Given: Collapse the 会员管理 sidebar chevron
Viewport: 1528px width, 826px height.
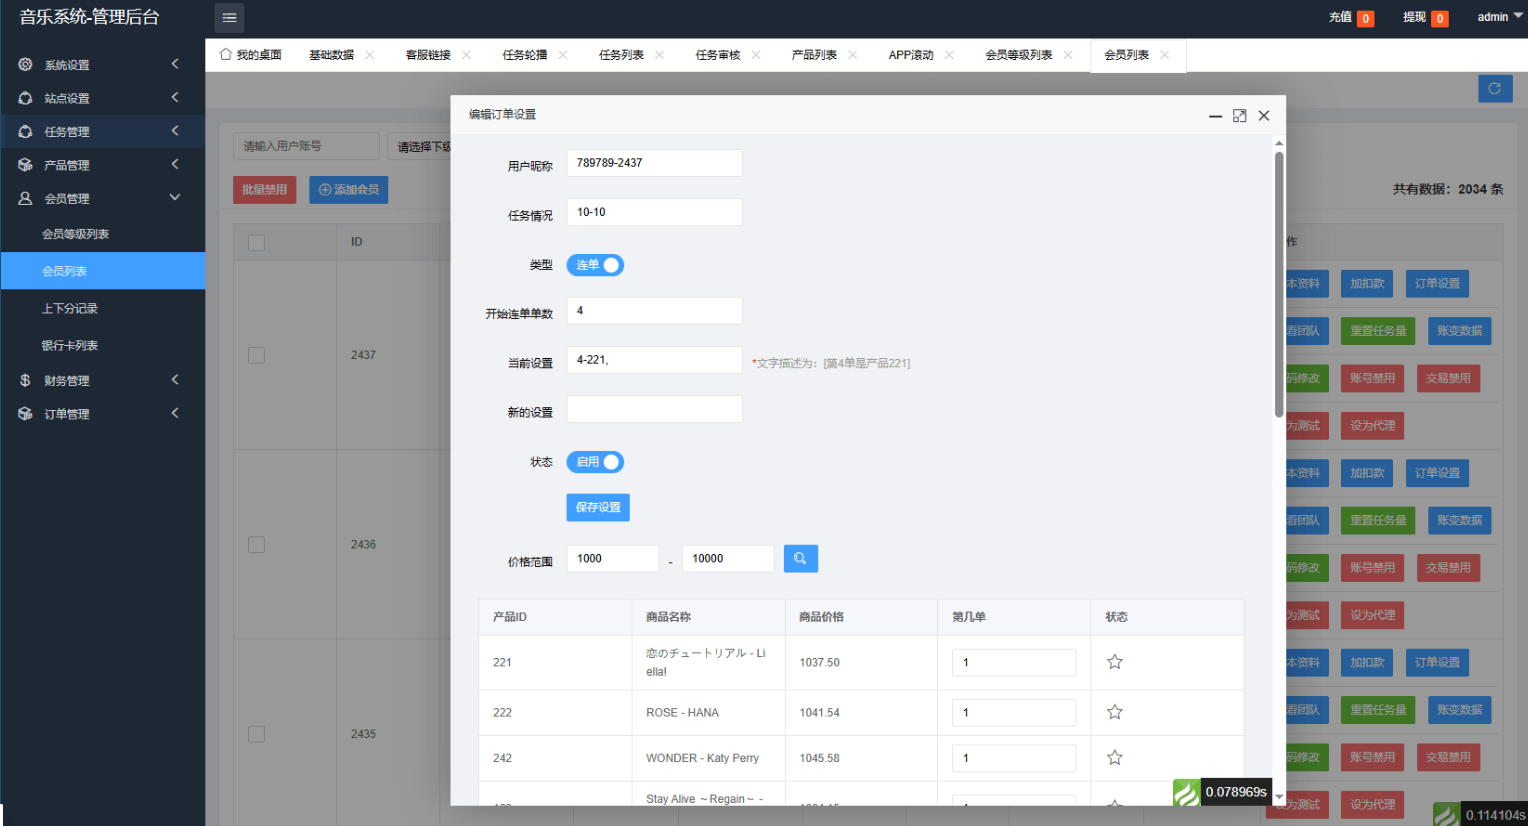Looking at the screenshot, I should click(175, 197).
